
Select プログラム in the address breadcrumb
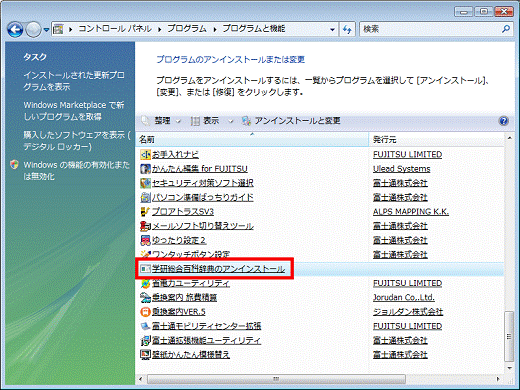pyautogui.click(x=187, y=29)
